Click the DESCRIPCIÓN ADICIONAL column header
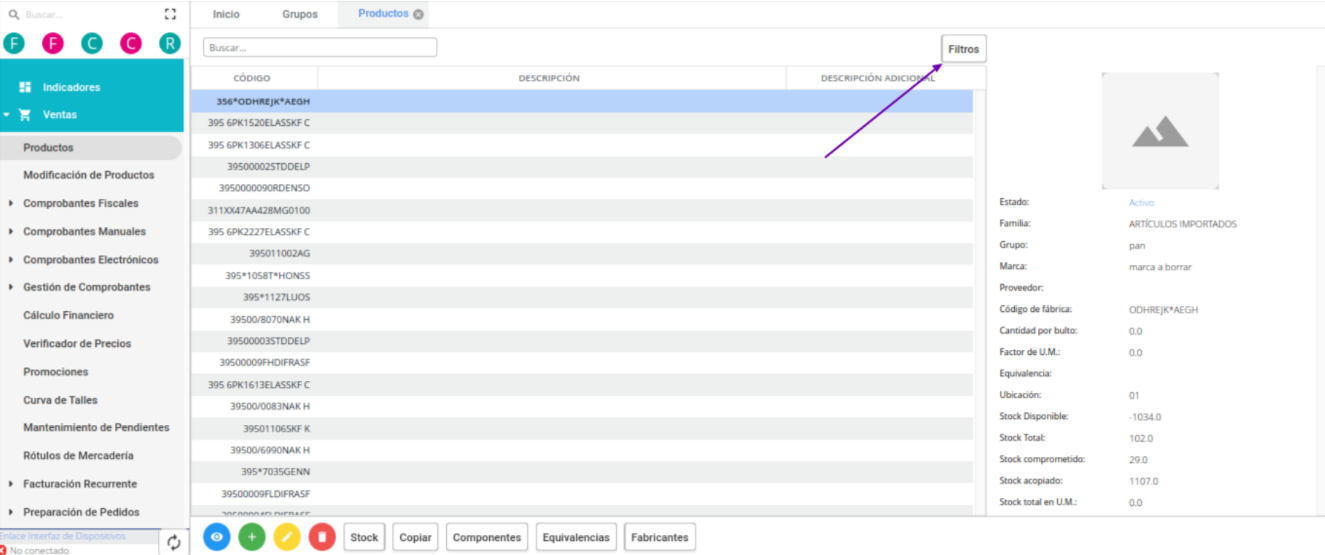Screen dimensions: 1325x555 click(x=878, y=78)
